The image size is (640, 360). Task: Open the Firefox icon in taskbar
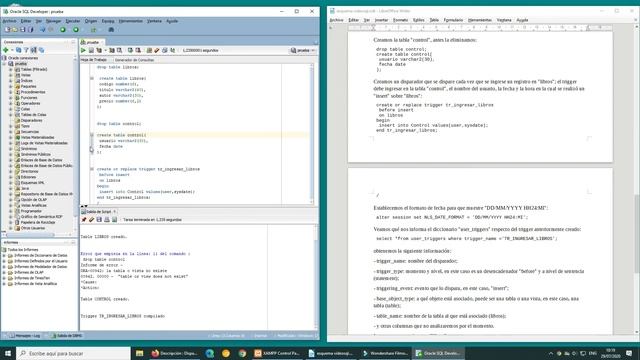[x=155, y=353]
